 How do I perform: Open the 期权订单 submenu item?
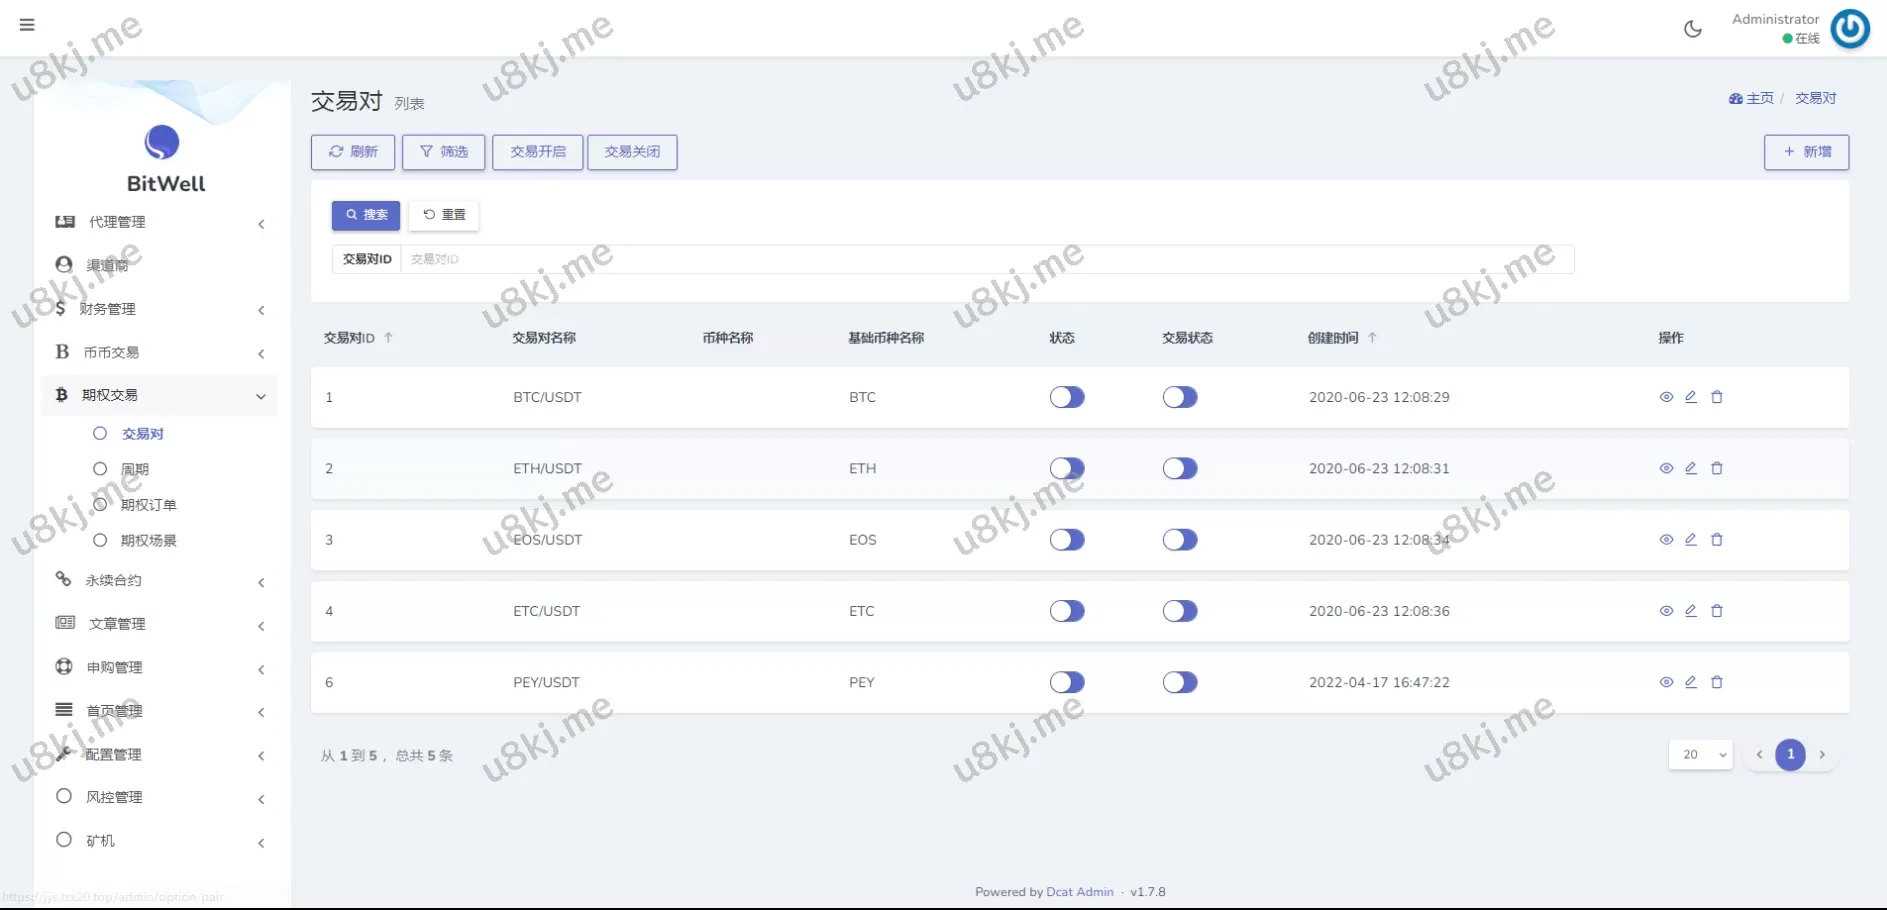coord(148,505)
